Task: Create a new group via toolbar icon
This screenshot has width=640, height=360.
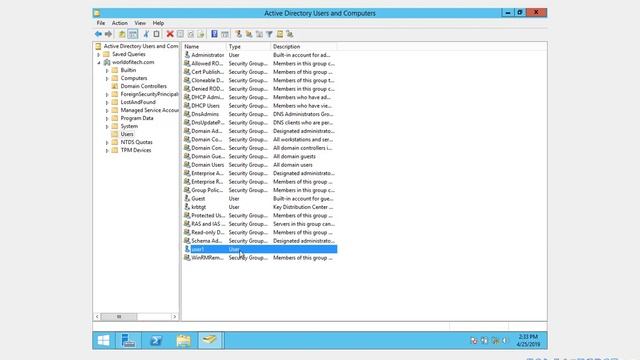Action: click(249, 34)
